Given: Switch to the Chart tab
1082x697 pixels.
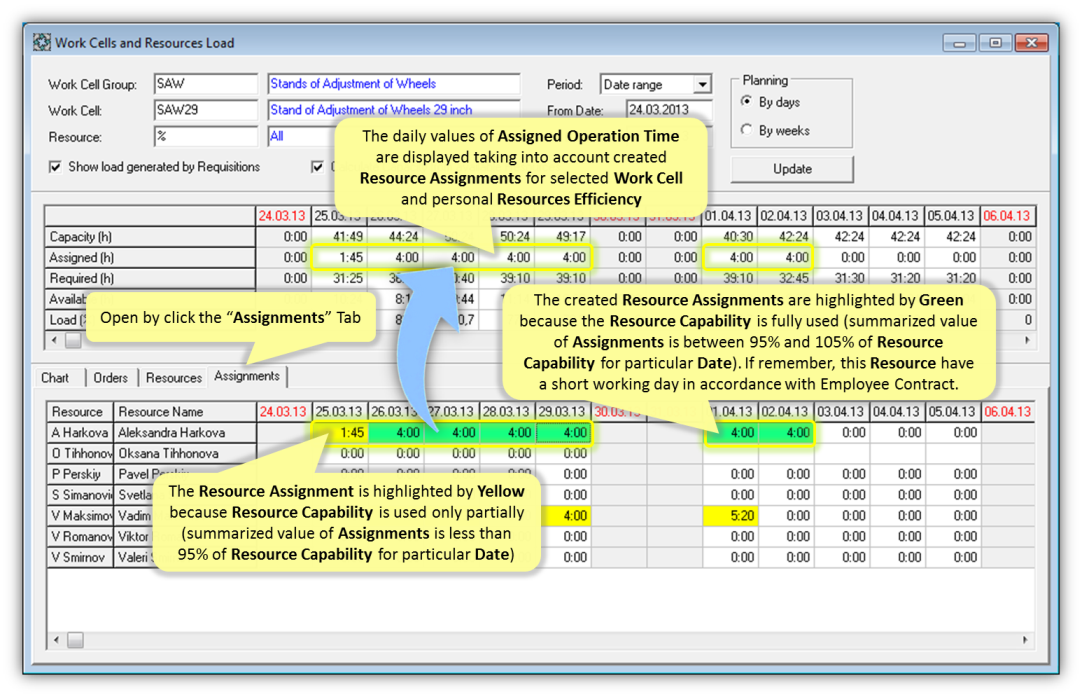Looking at the screenshot, I should [55, 378].
